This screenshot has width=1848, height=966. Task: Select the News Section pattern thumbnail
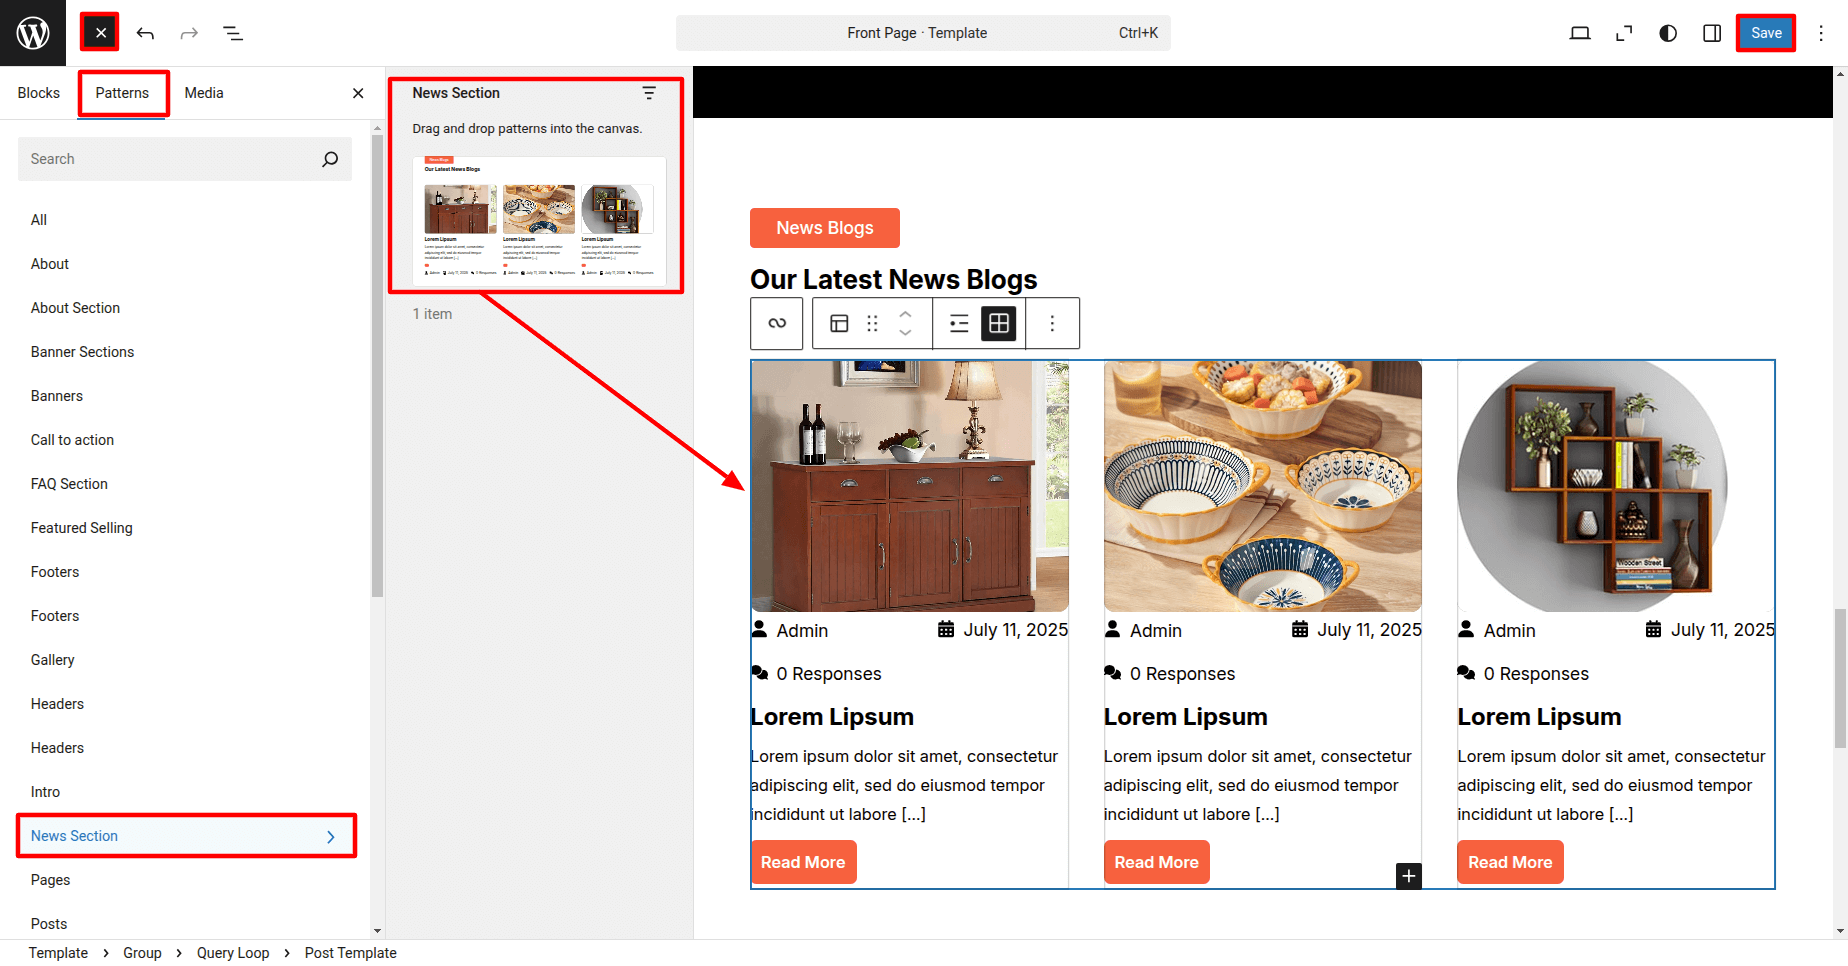coord(539,221)
